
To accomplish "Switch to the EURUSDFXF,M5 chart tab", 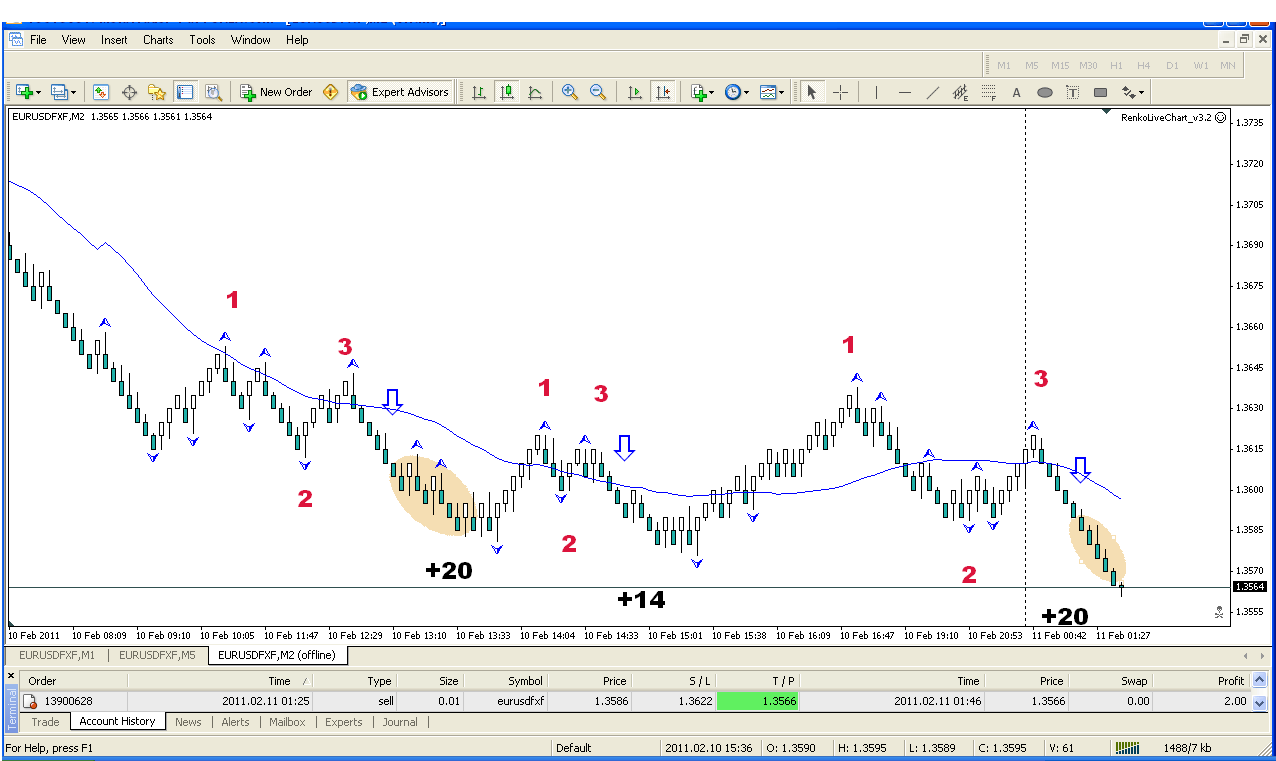I will [x=159, y=656].
